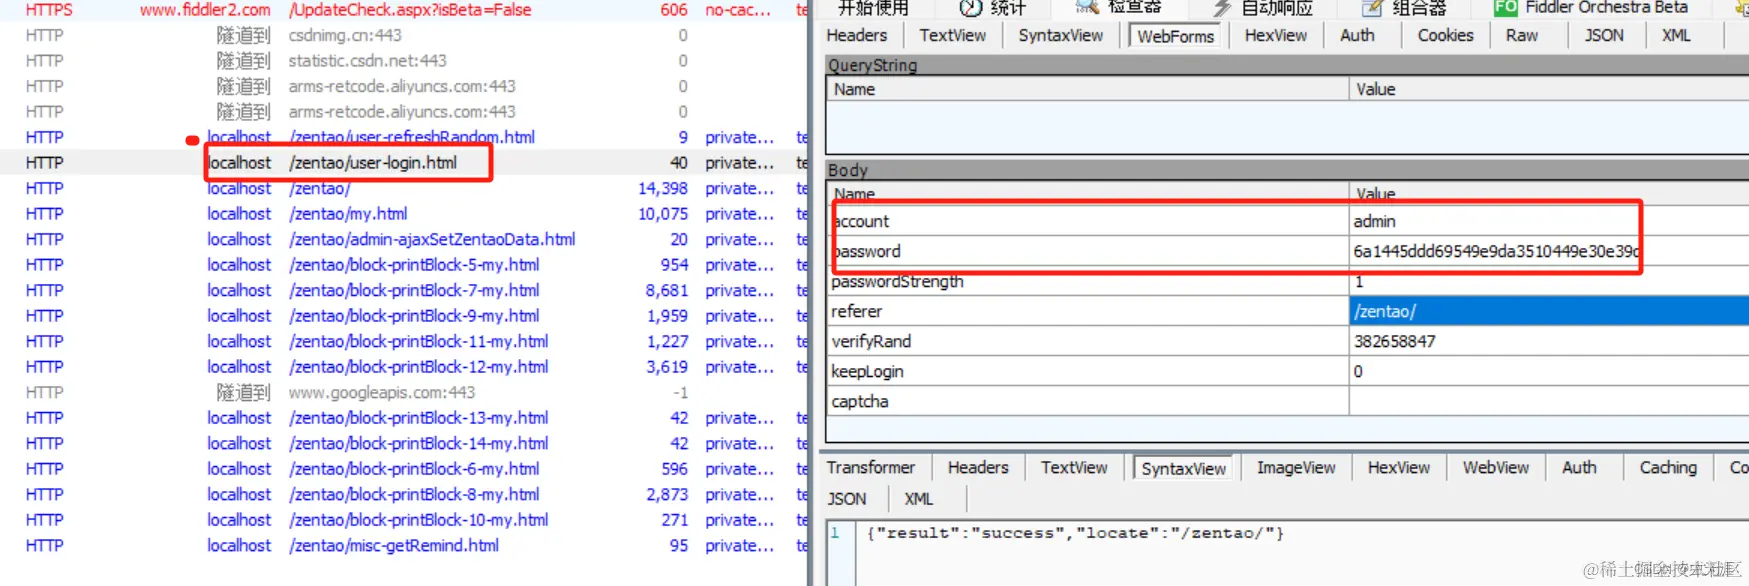Switch request inspector to HexView tab

1276,35
